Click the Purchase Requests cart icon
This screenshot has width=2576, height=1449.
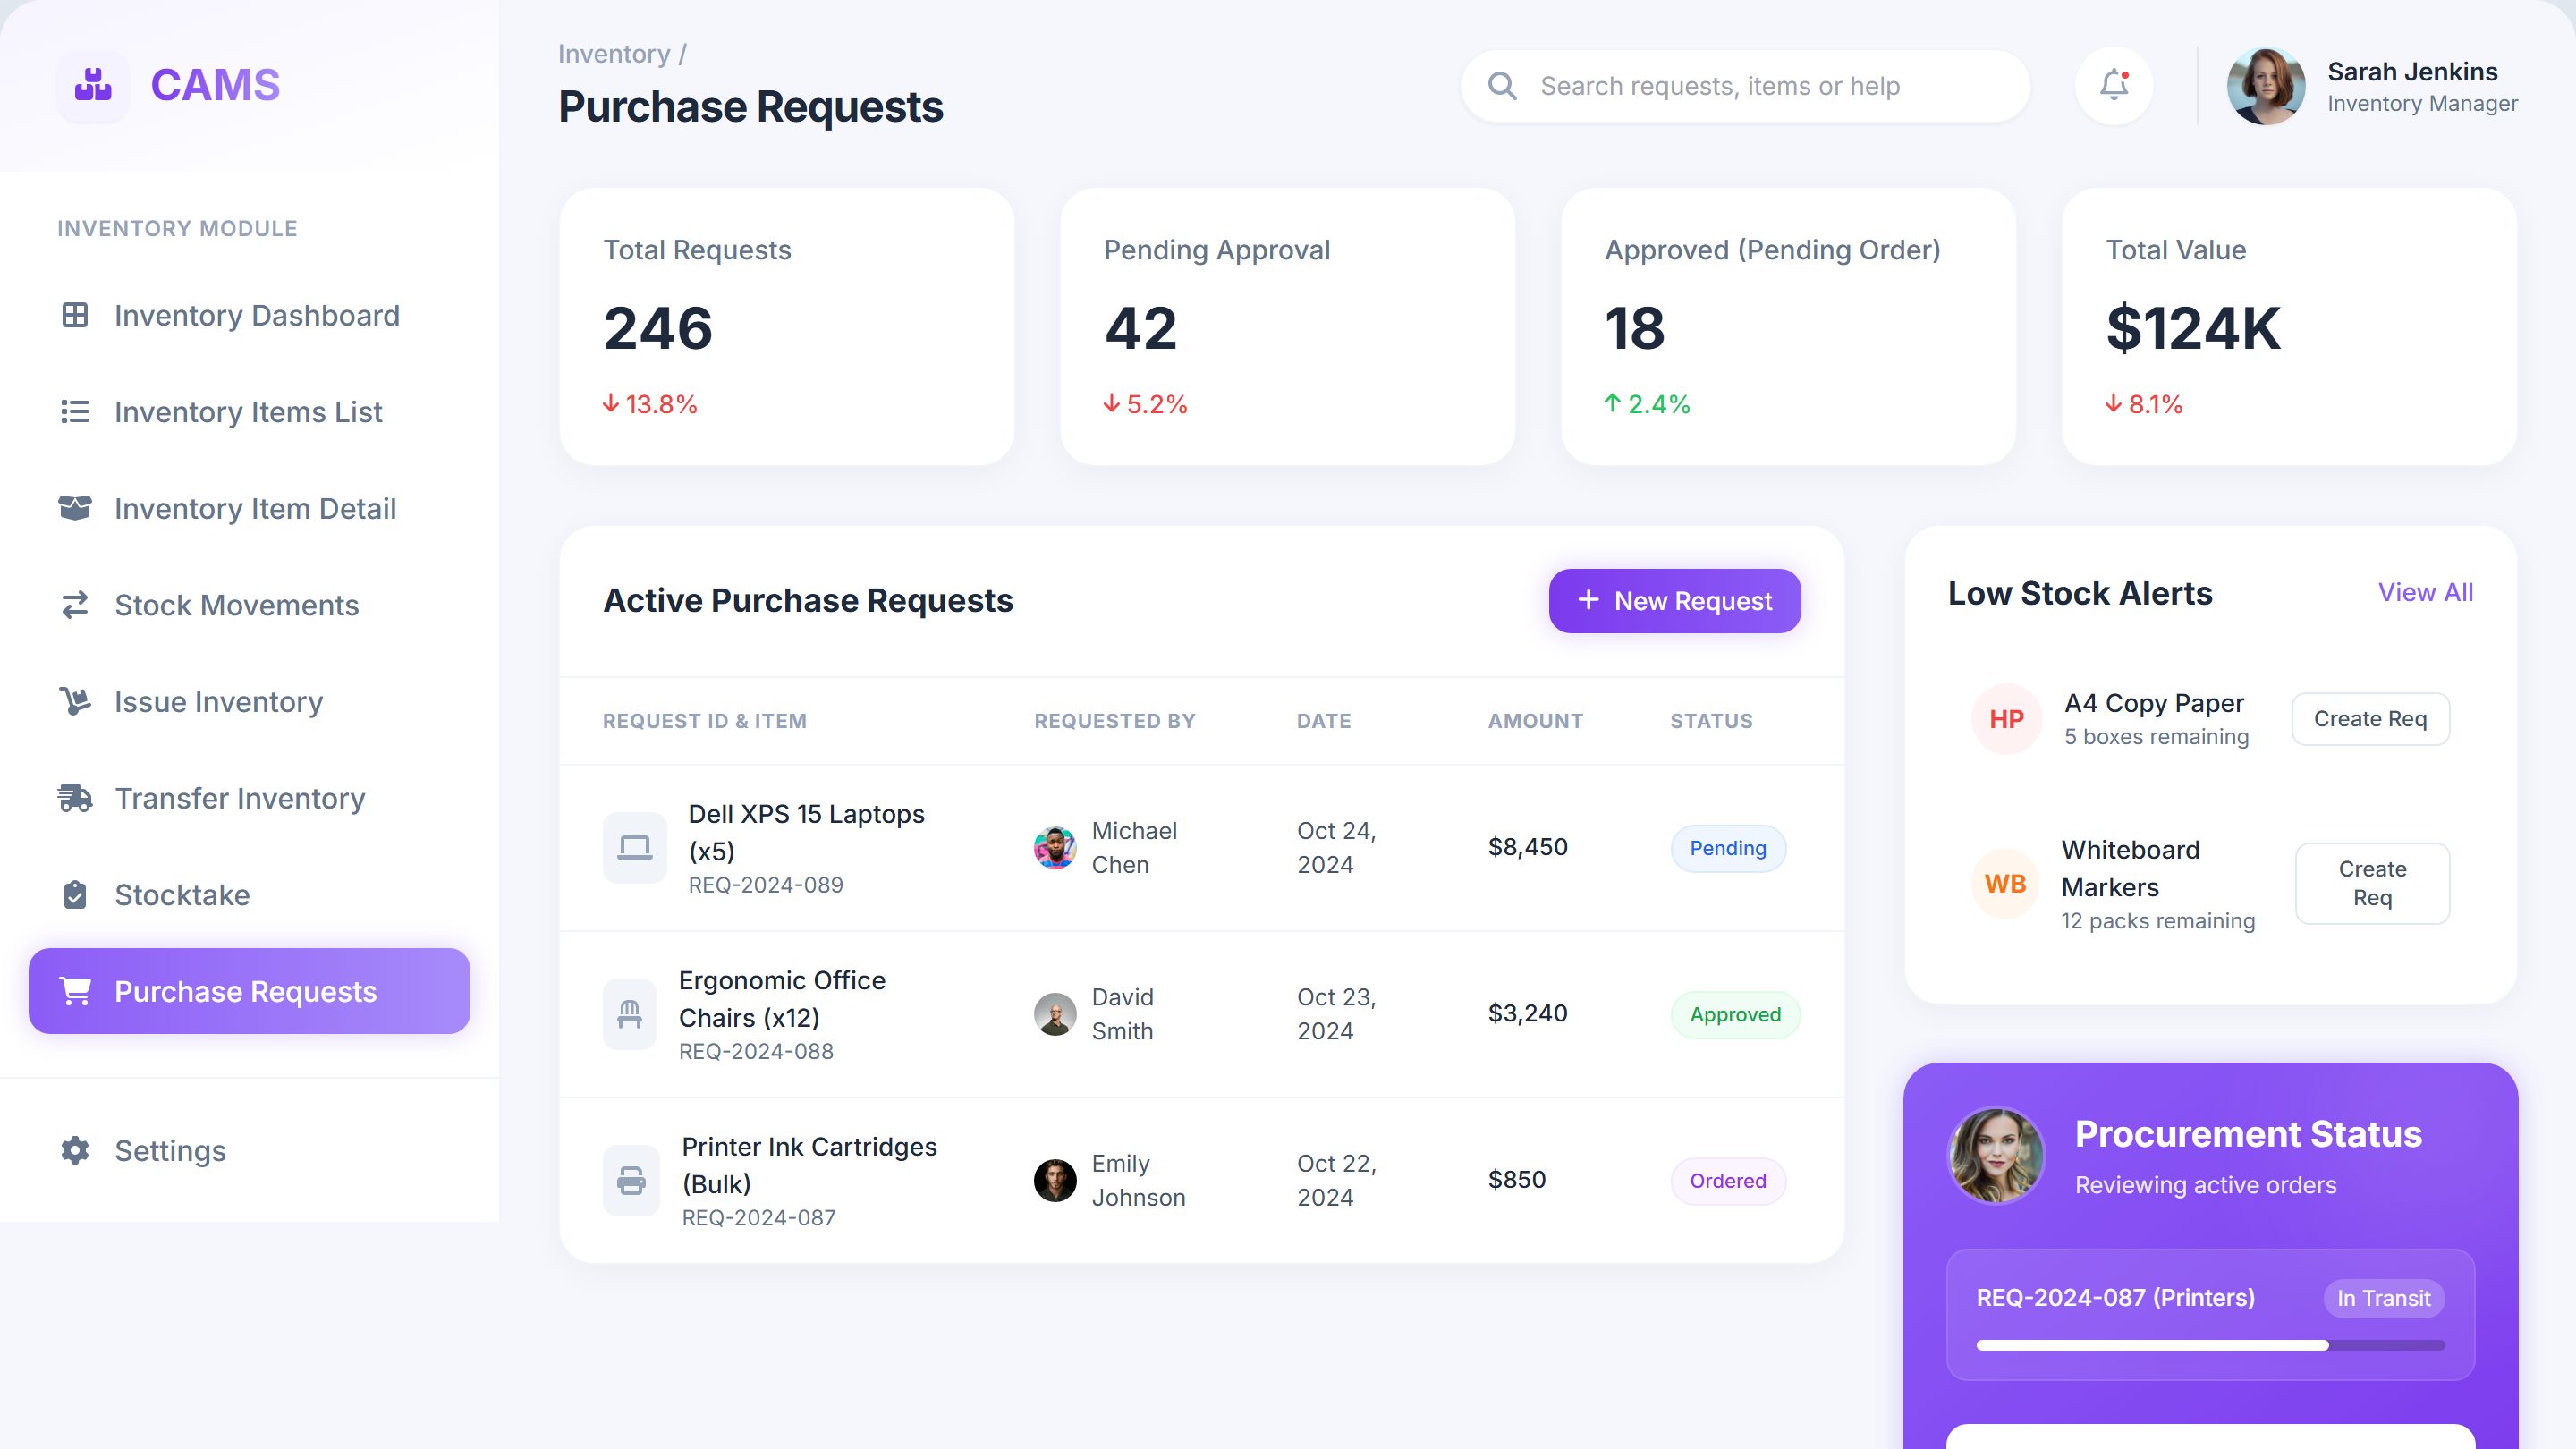click(76, 991)
